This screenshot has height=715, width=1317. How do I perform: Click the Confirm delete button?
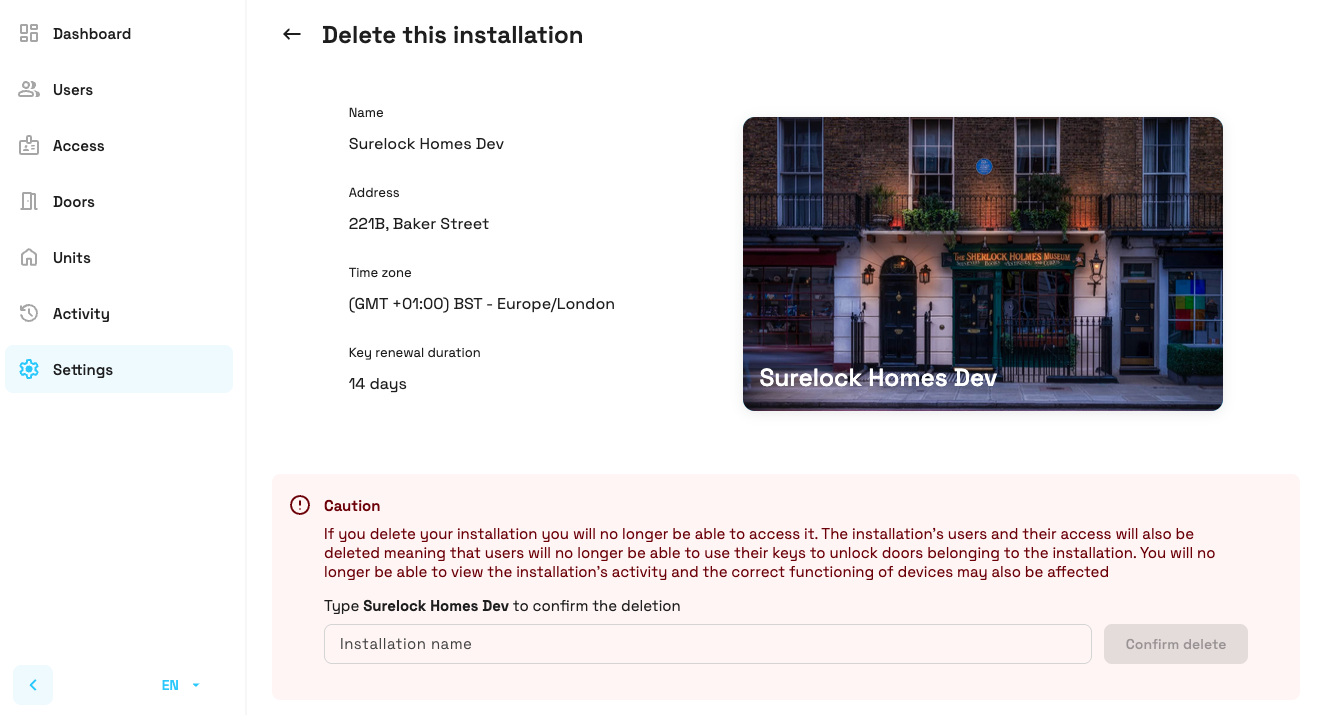(x=1176, y=644)
